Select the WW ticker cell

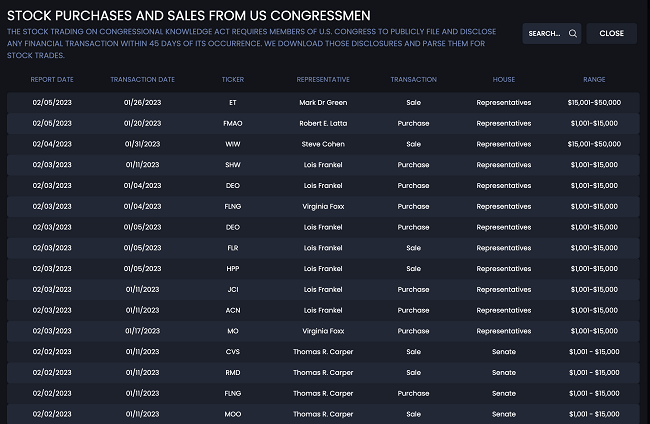pos(233,144)
